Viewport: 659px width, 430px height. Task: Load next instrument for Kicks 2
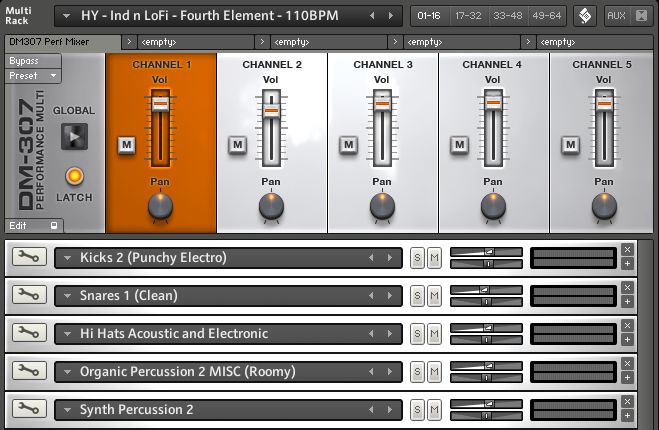click(x=390, y=258)
